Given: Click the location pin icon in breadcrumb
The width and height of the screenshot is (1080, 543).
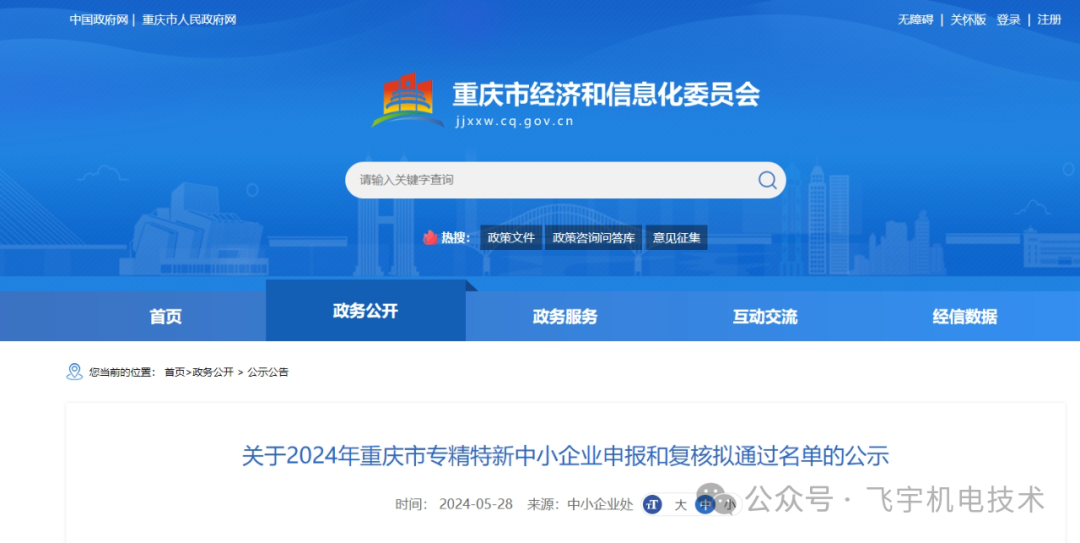Looking at the screenshot, I should 74,371.
